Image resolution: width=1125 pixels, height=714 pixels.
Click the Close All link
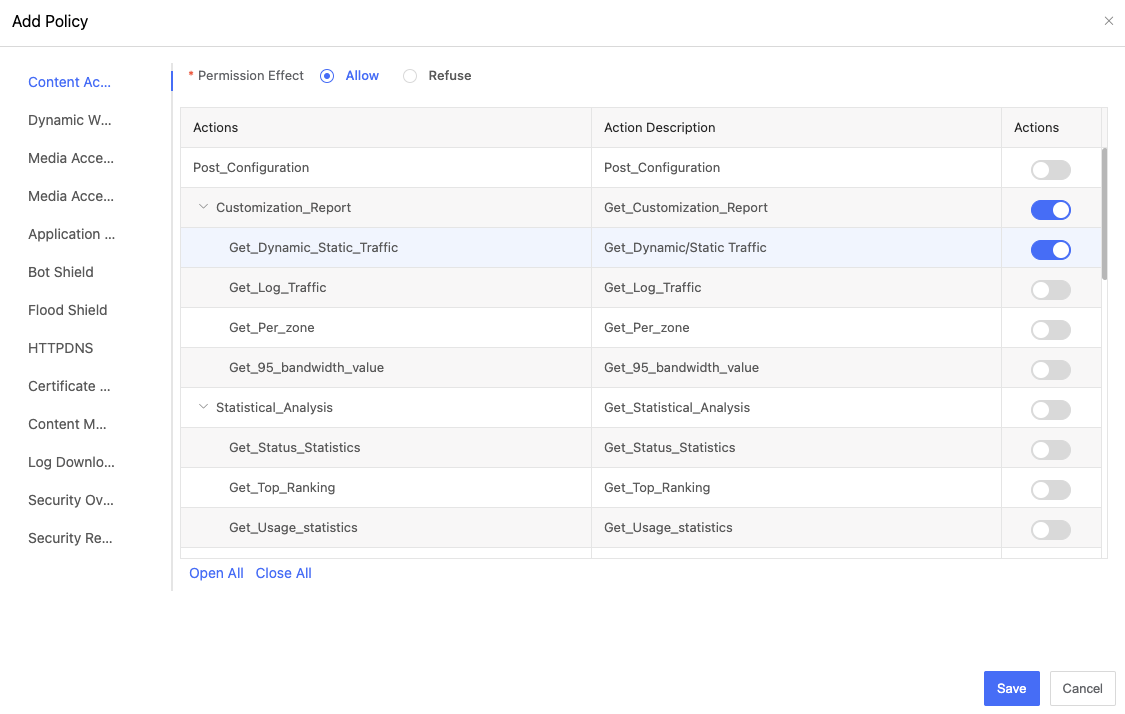coord(283,573)
